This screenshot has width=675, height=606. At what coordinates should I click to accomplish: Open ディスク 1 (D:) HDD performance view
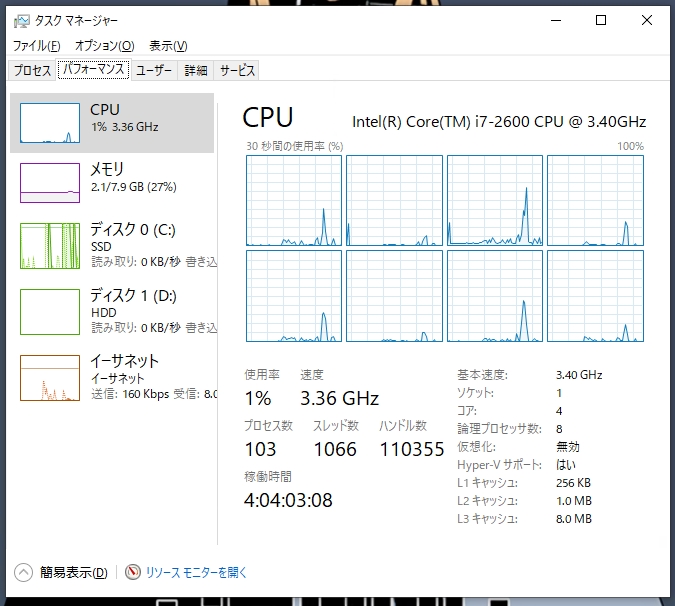[x=50, y=311]
